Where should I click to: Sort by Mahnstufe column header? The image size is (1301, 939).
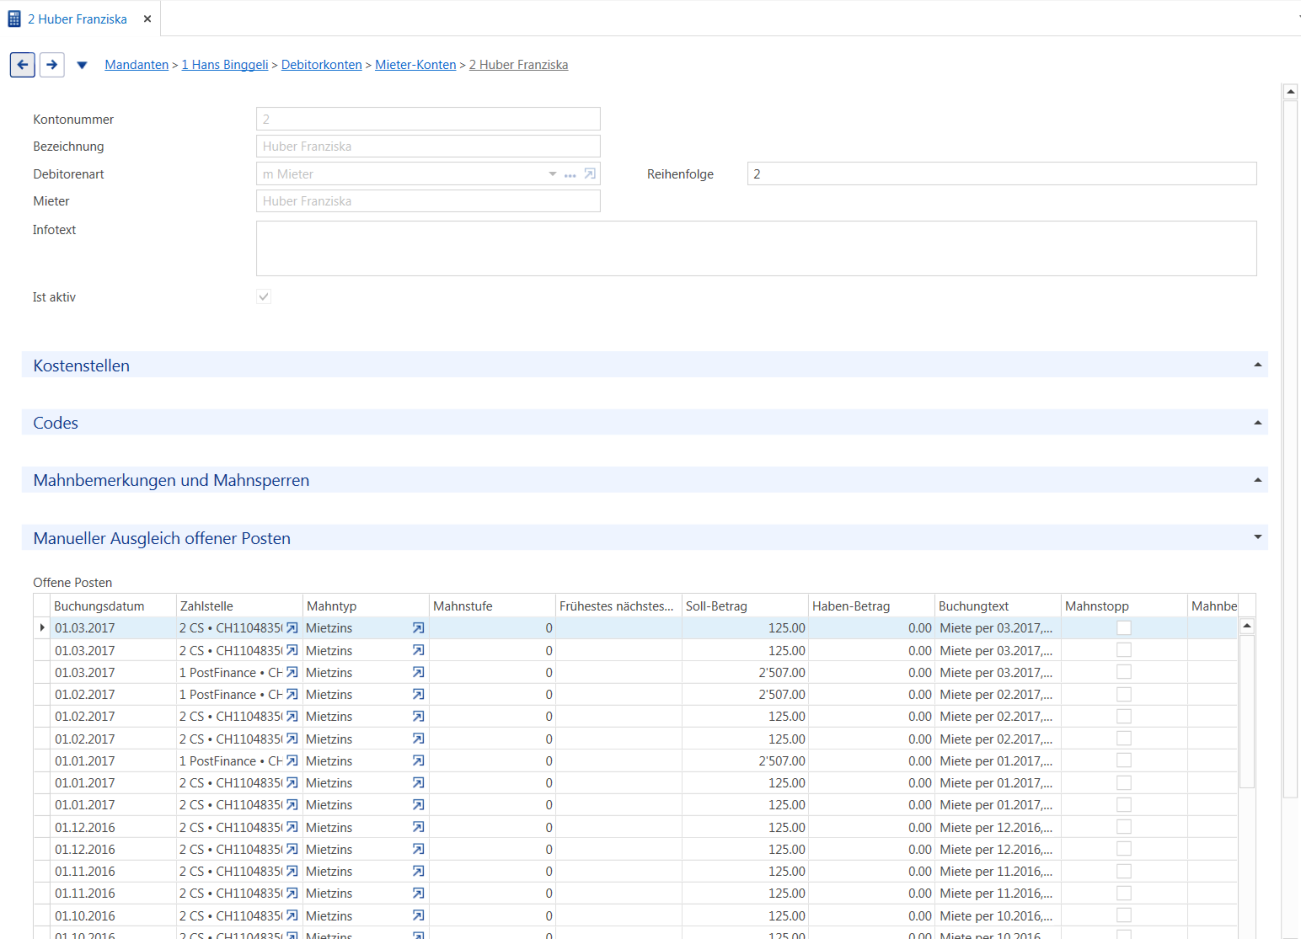pos(492,606)
